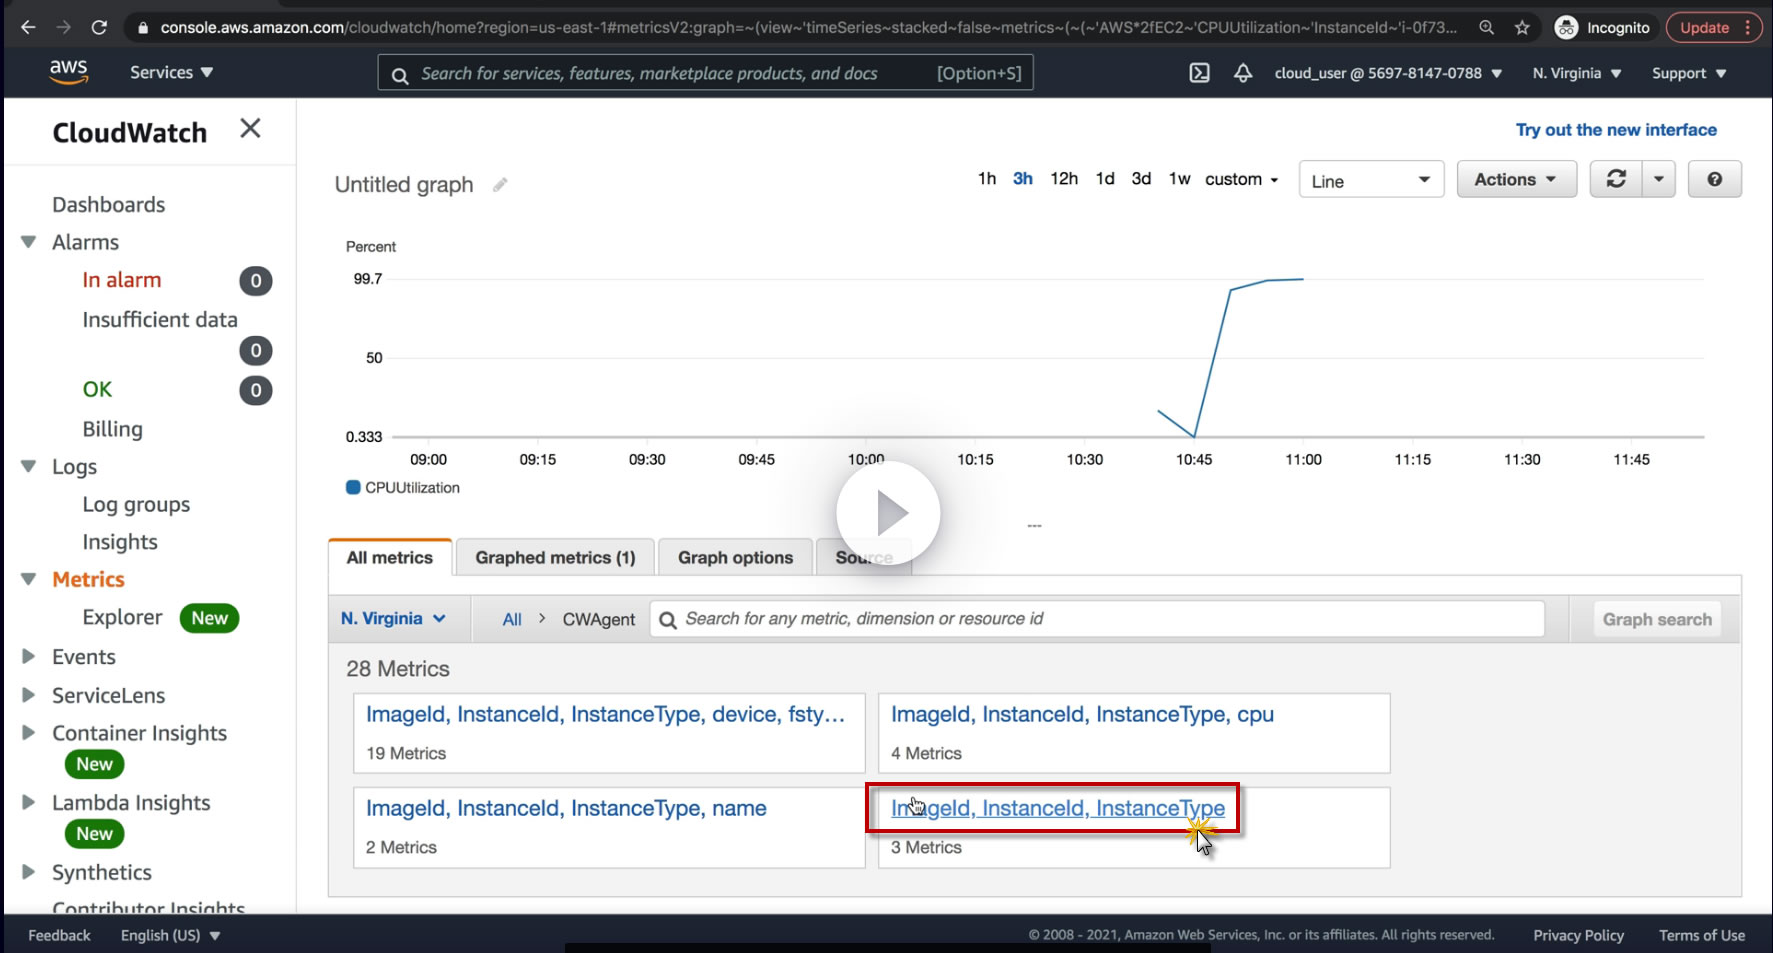This screenshot has width=1773, height=953.
Task: Open ImageId, InstanceId, InstanceType, device, fsty group
Action: click(x=605, y=714)
